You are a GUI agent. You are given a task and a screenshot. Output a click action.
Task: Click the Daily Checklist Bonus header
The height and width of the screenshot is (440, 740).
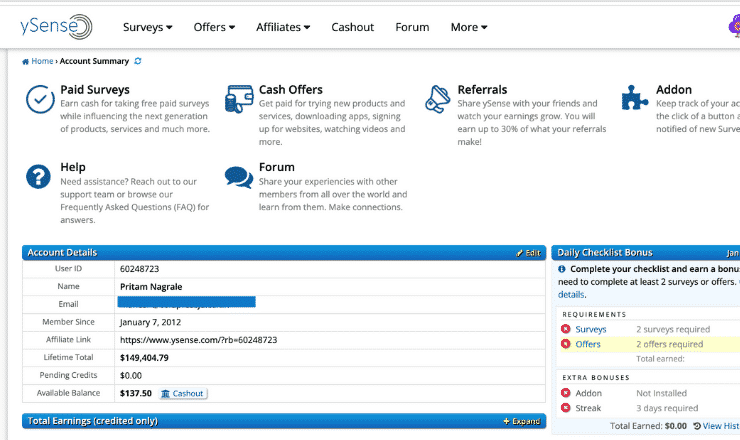pos(646,253)
